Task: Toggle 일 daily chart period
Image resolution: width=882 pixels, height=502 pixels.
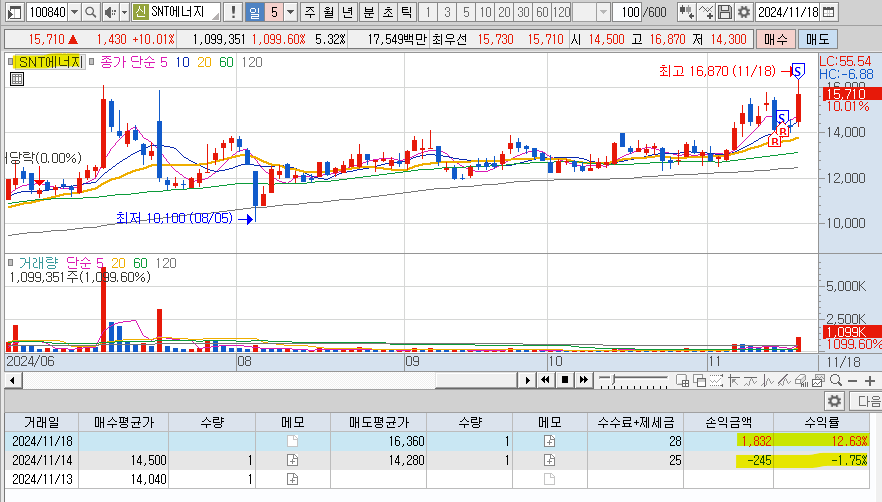Action: (x=255, y=12)
